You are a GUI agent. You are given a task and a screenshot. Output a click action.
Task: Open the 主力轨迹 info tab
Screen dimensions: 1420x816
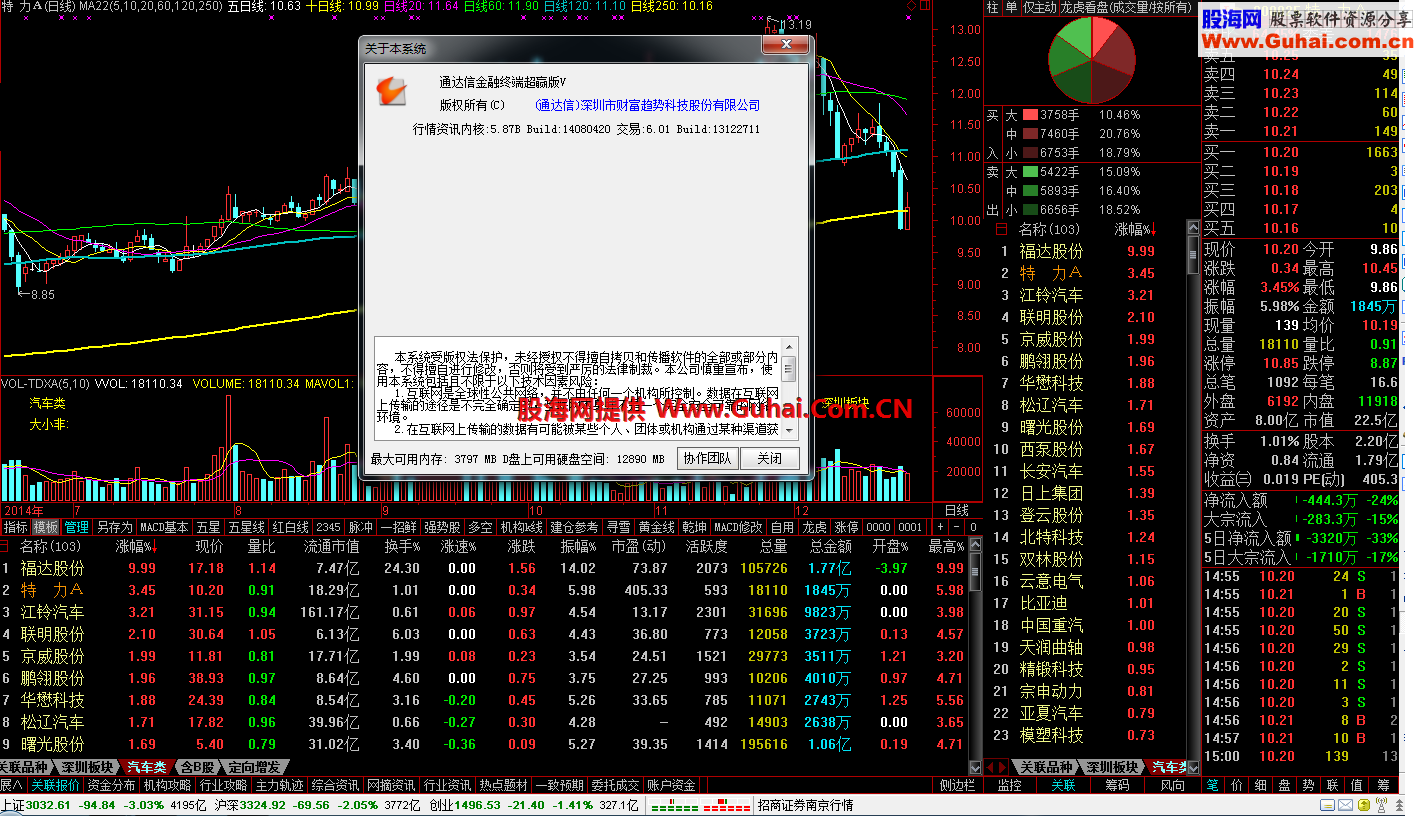pyautogui.click(x=279, y=785)
